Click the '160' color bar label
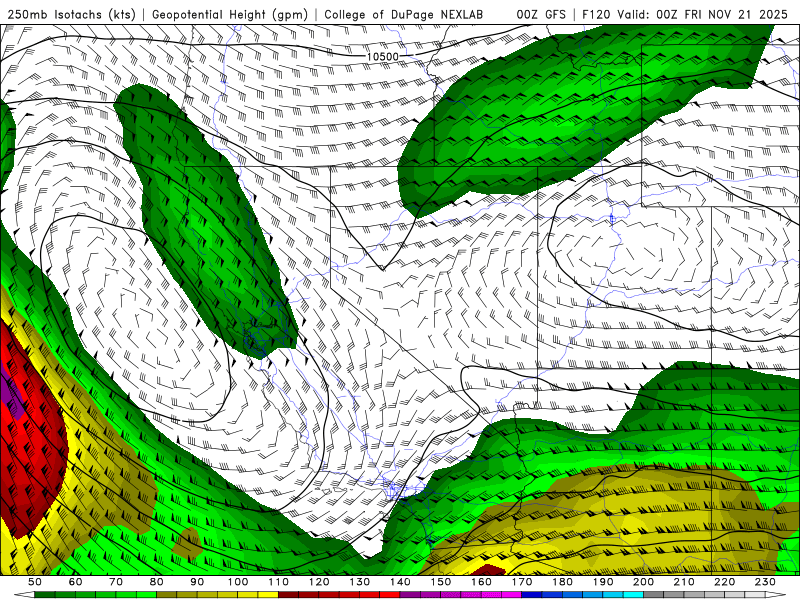 tap(481, 582)
